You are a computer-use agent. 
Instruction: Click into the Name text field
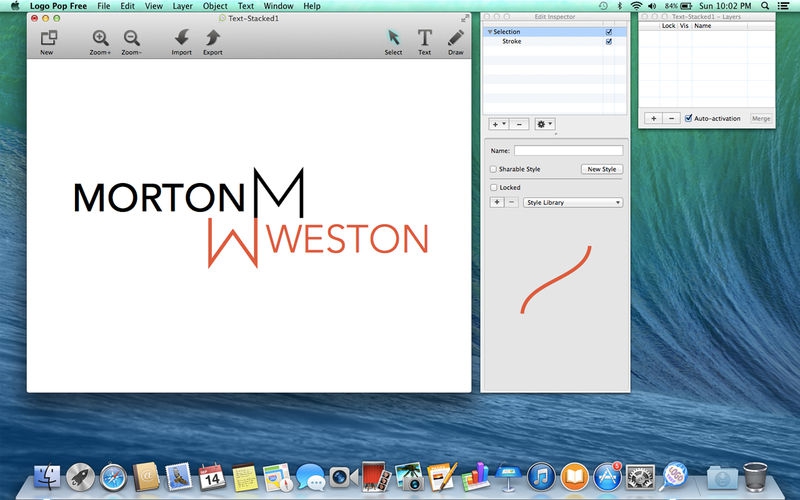(x=568, y=151)
